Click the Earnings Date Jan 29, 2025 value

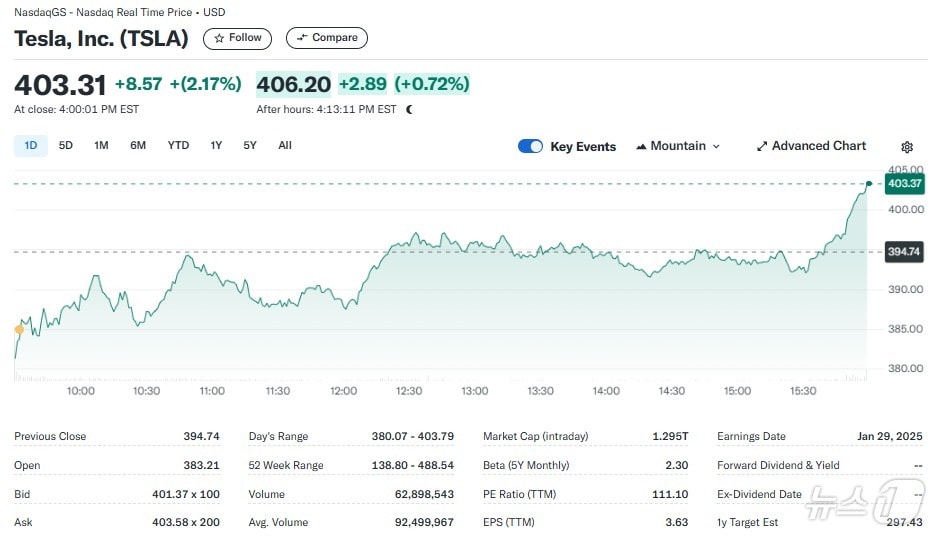pos(894,436)
